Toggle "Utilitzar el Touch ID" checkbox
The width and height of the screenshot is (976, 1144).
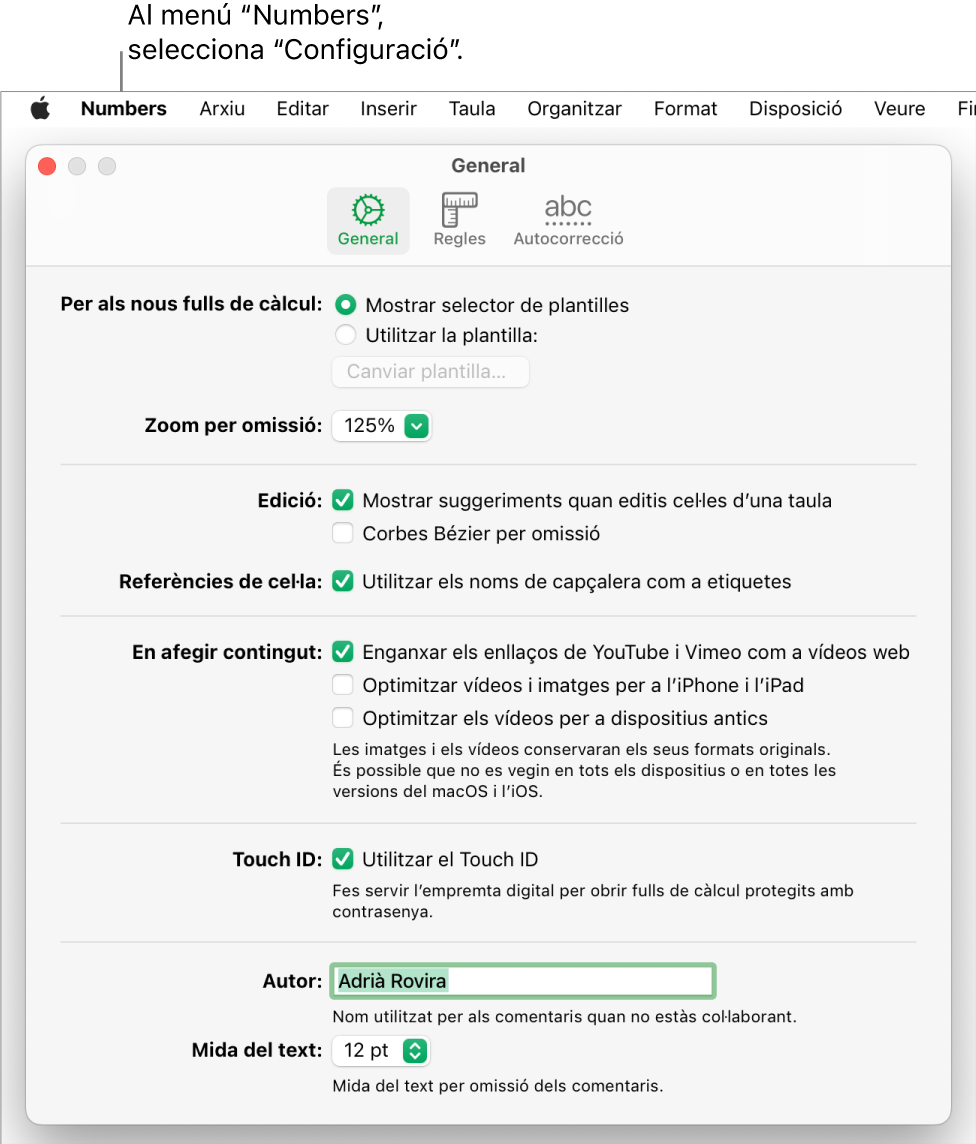coord(343,859)
